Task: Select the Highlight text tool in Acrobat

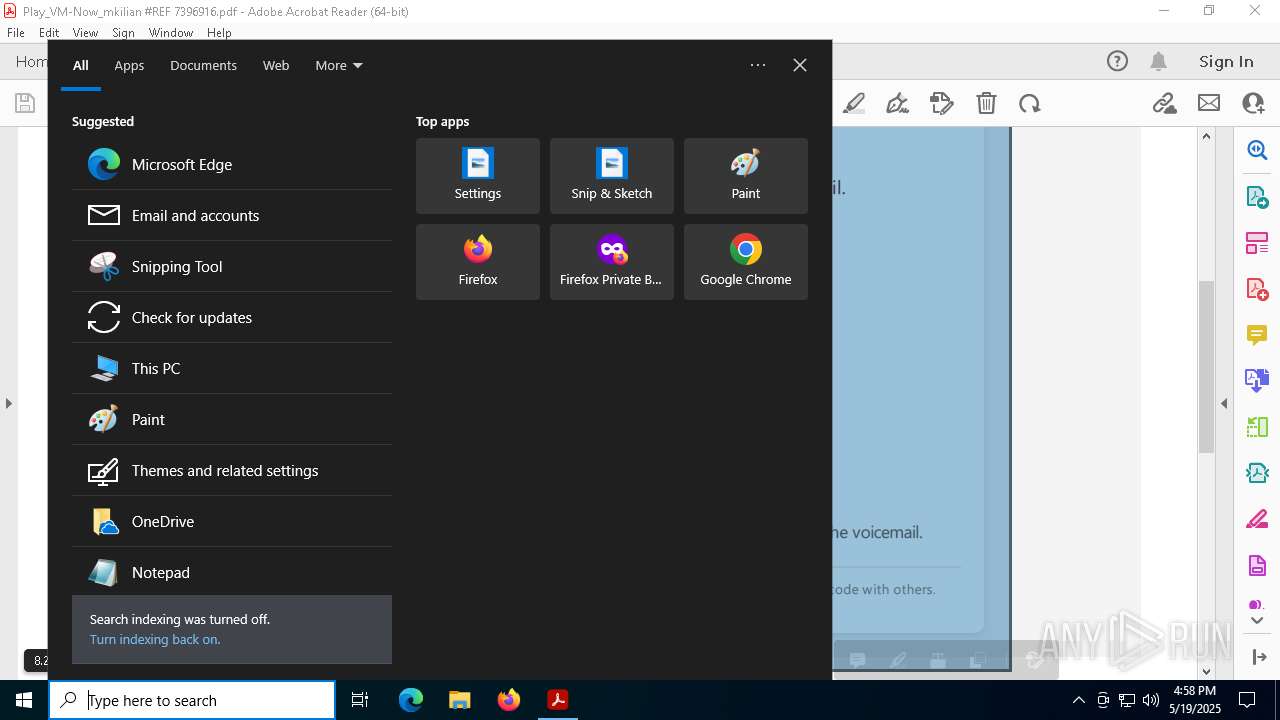Action: coord(854,103)
